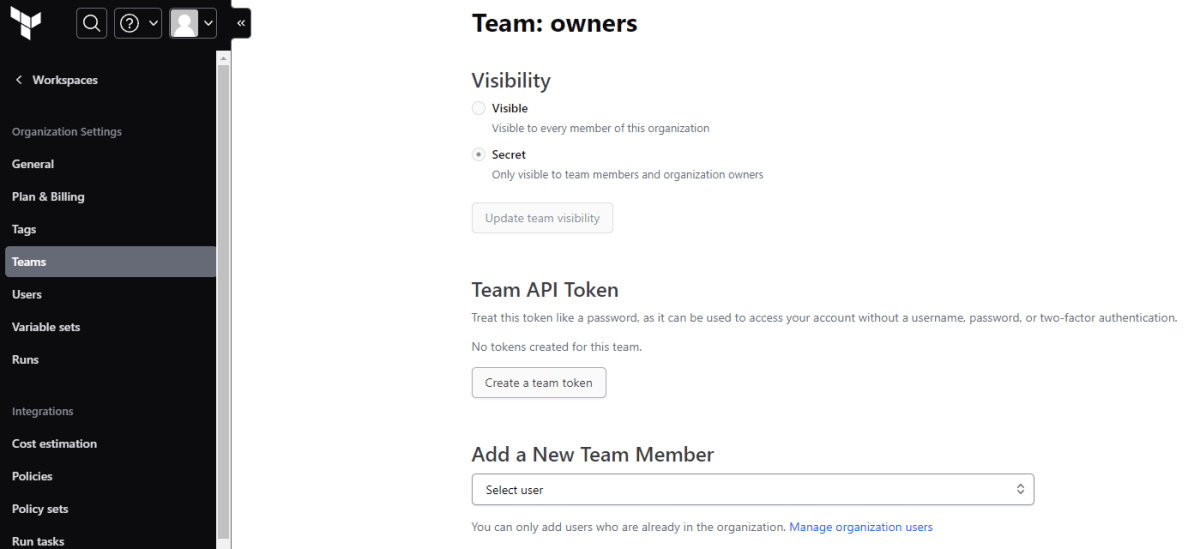The width and height of the screenshot is (1200, 549).
Task: Open the search magnifier icon
Action: coord(91,23)
